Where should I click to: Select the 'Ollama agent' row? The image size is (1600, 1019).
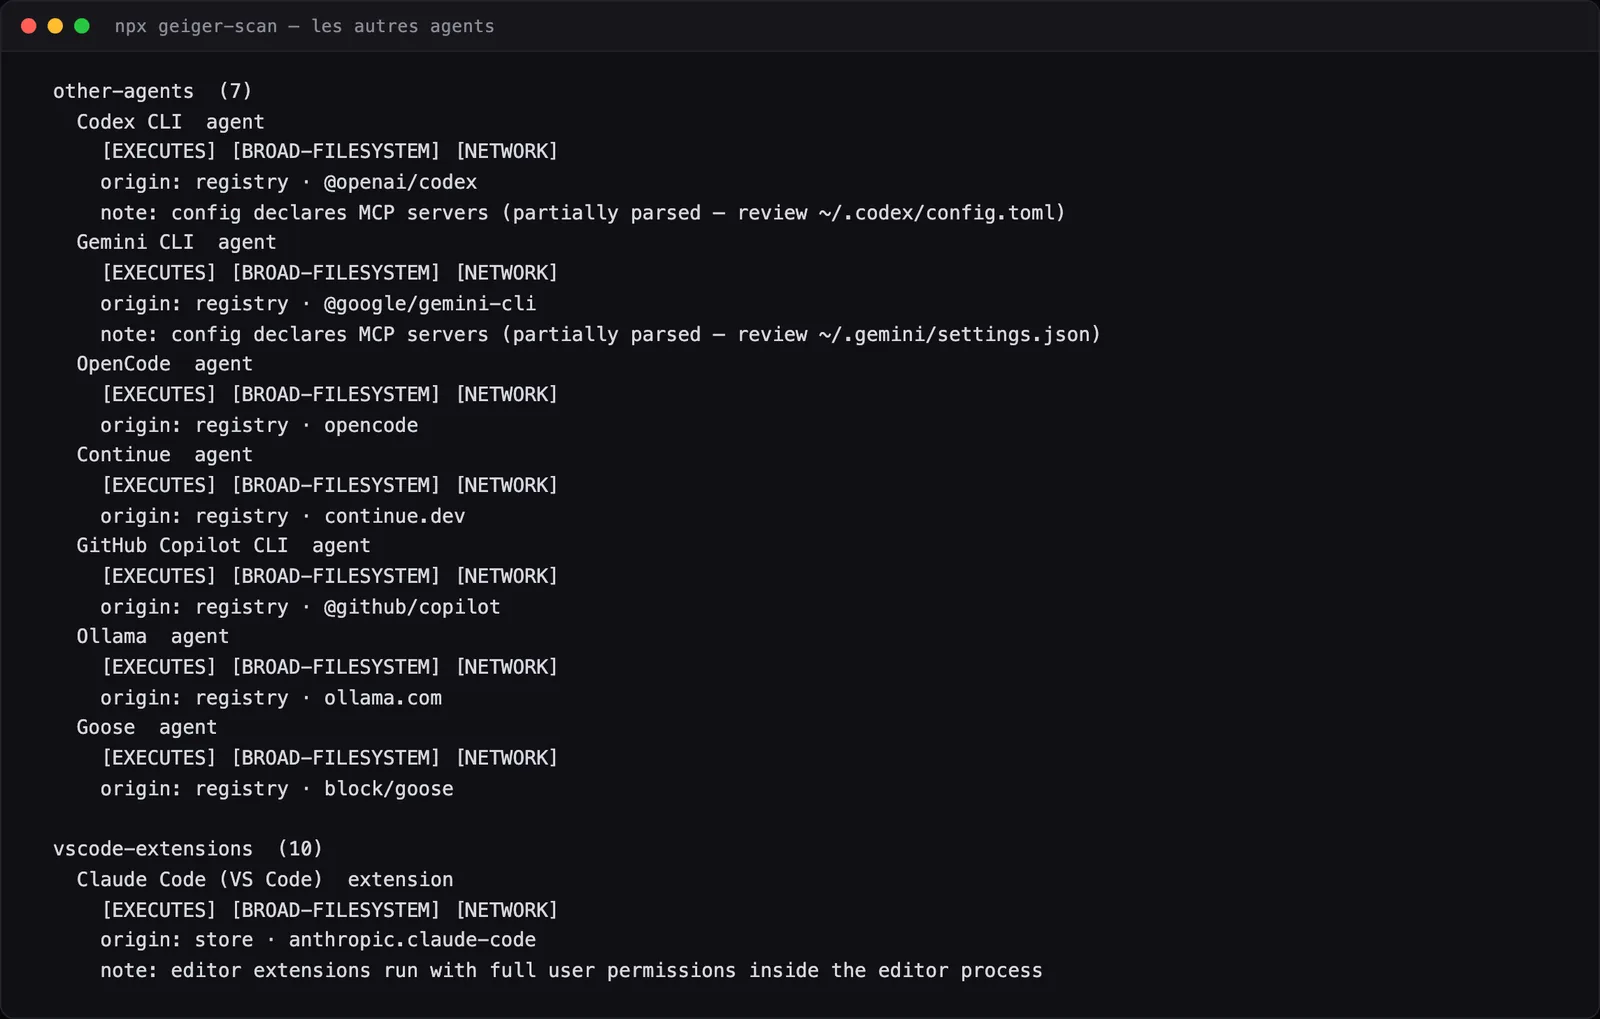[152, 637]
